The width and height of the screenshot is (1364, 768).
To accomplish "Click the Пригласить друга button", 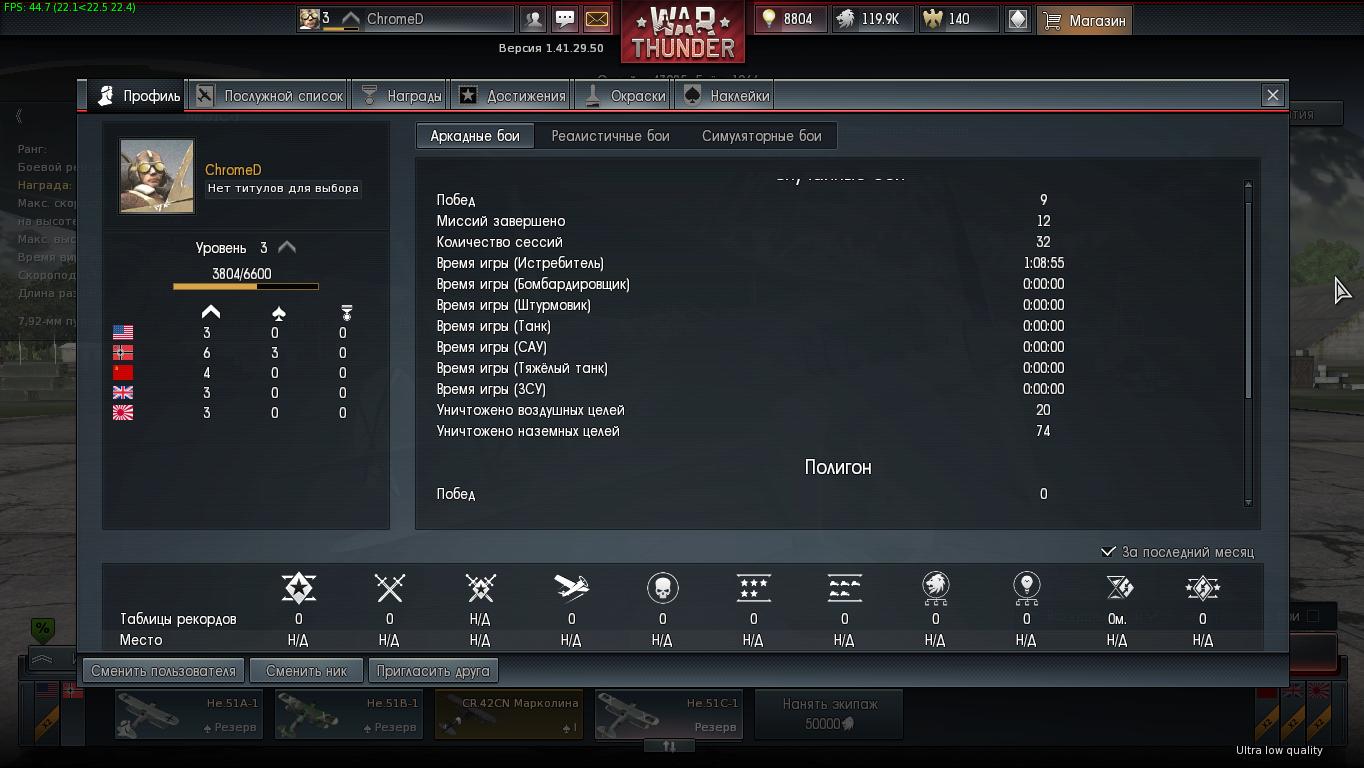I will point(433,671).
